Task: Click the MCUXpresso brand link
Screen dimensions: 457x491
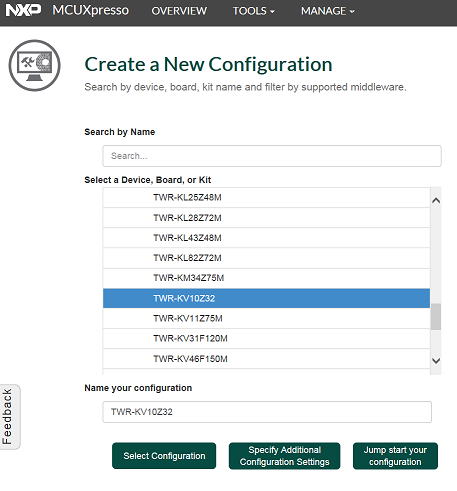Action: 90,10
